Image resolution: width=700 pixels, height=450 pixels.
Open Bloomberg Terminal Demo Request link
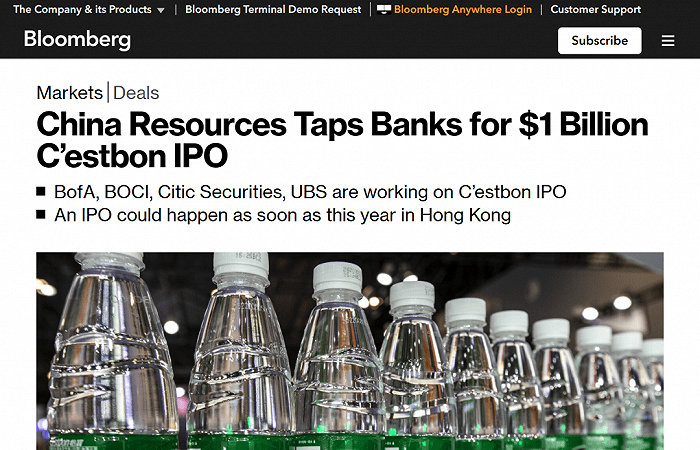[x=273, y=9]
